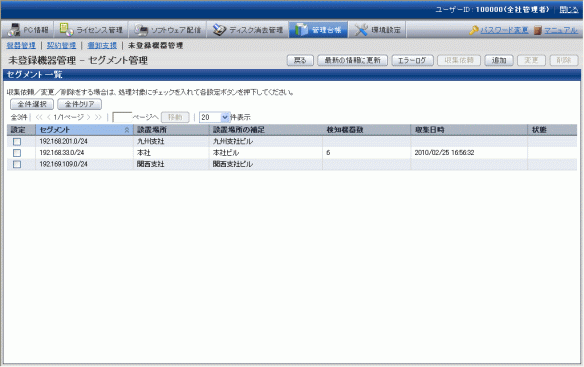Click the 未登録機器管理 breadcrumb text
This screenshot has width=584, height=367.
(x=155, y=45)
